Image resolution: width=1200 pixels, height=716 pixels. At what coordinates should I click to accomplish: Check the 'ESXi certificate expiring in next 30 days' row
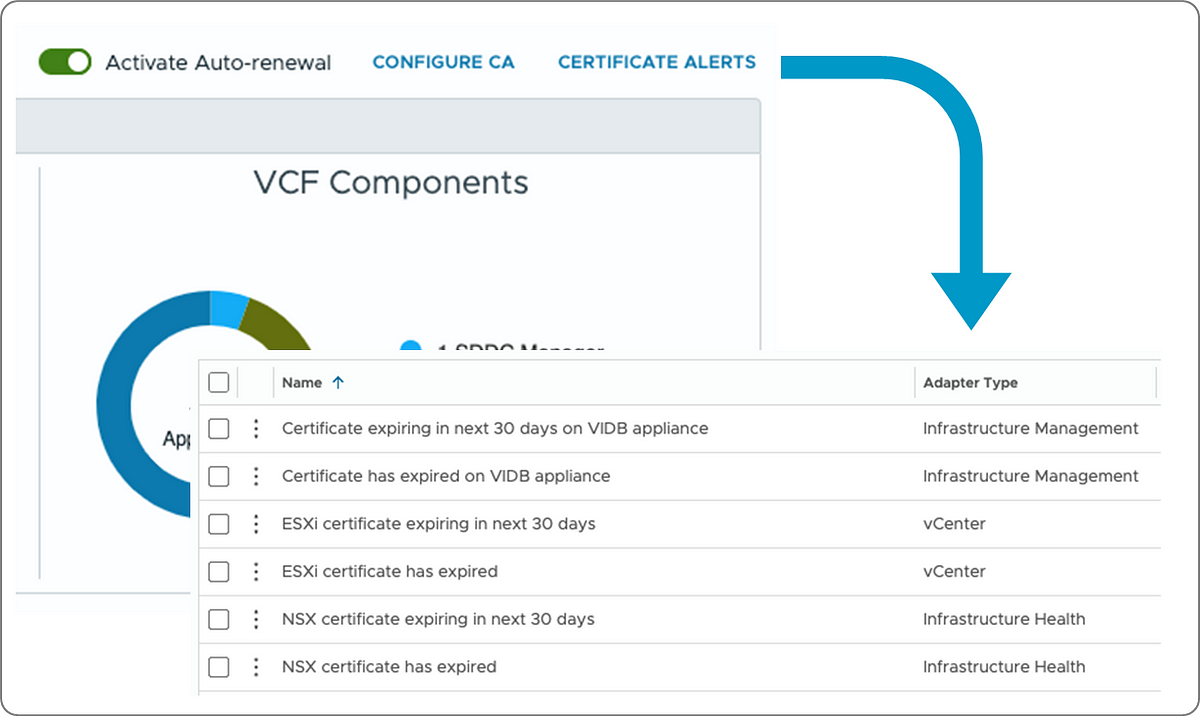(x=219, y=524)
